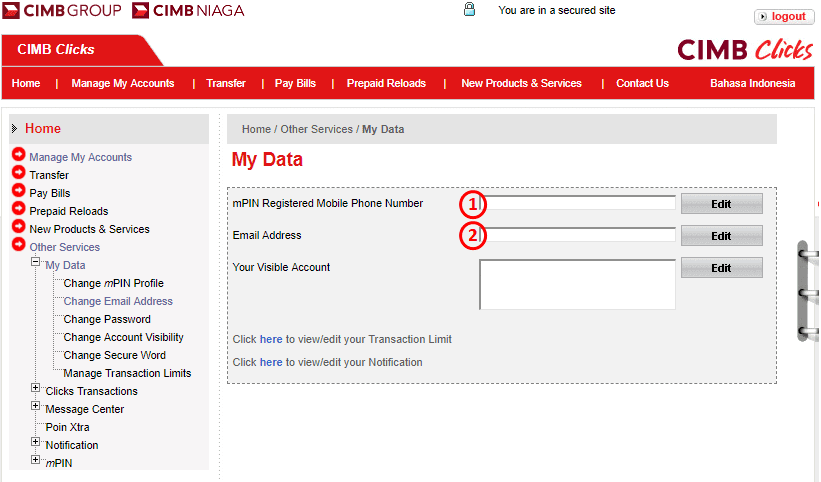Click the red arrow icon beside Pay Bills
Screen dimensions: 821x482
coord(19,190)
